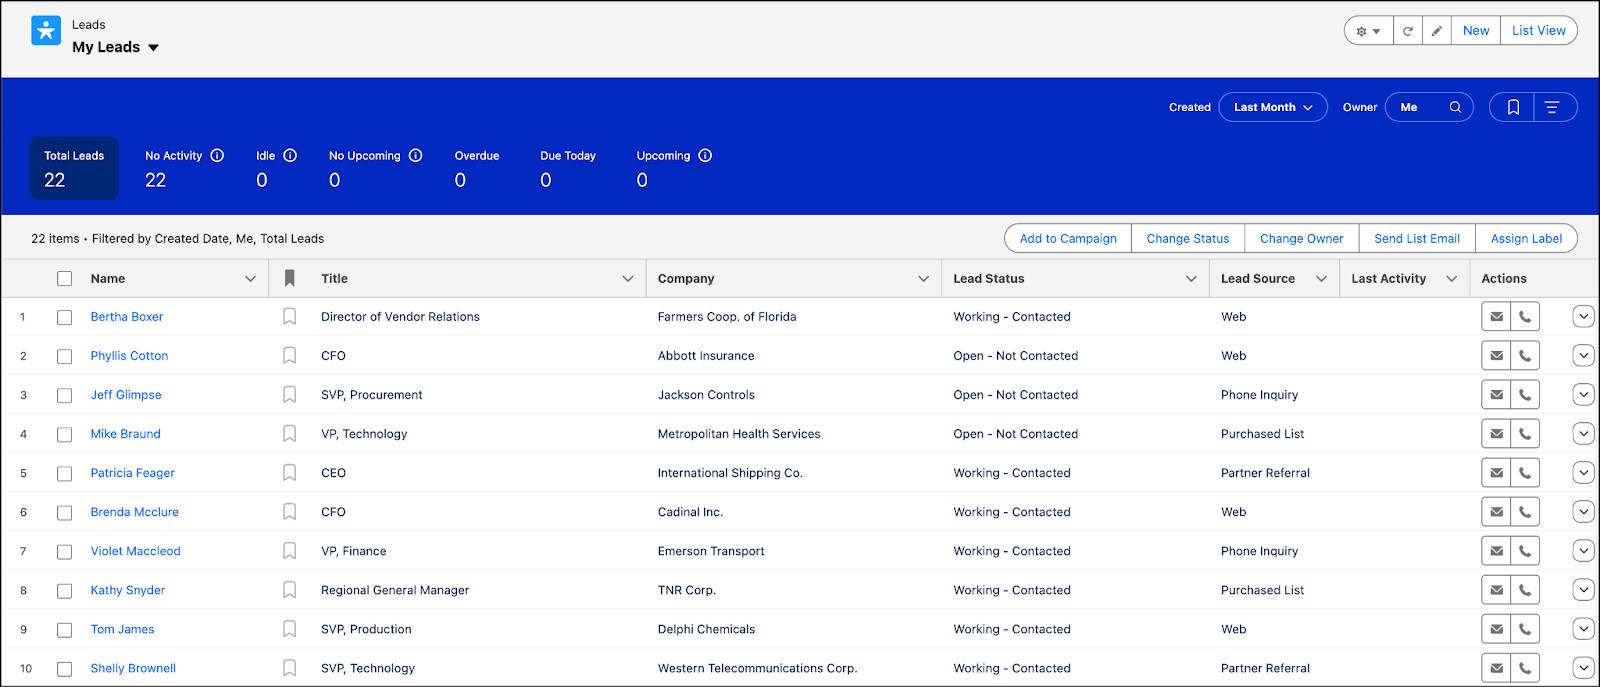The height and width of the screenshot is (687, 1600).
Task: Open Lead Source column menu
Action: tap(1321, 279)
